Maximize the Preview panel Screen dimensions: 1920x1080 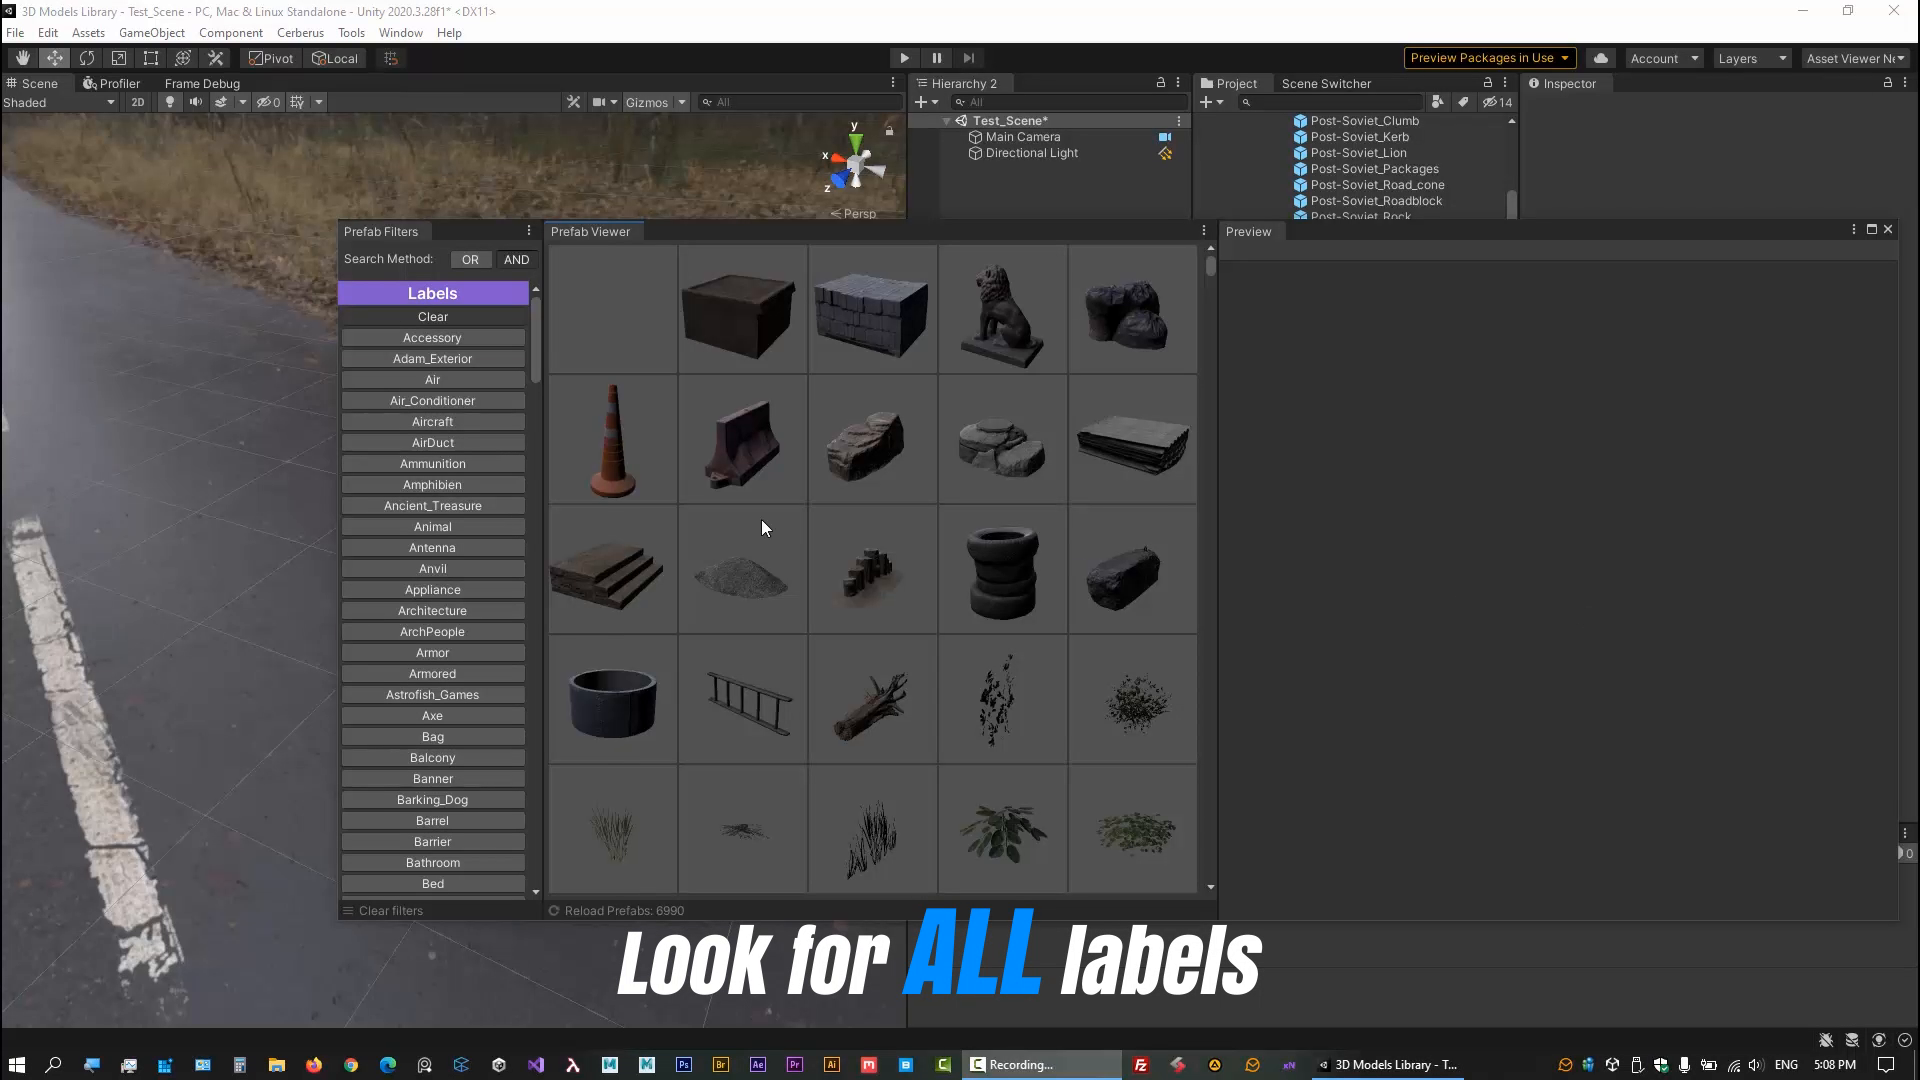[x=1872, y=230]
